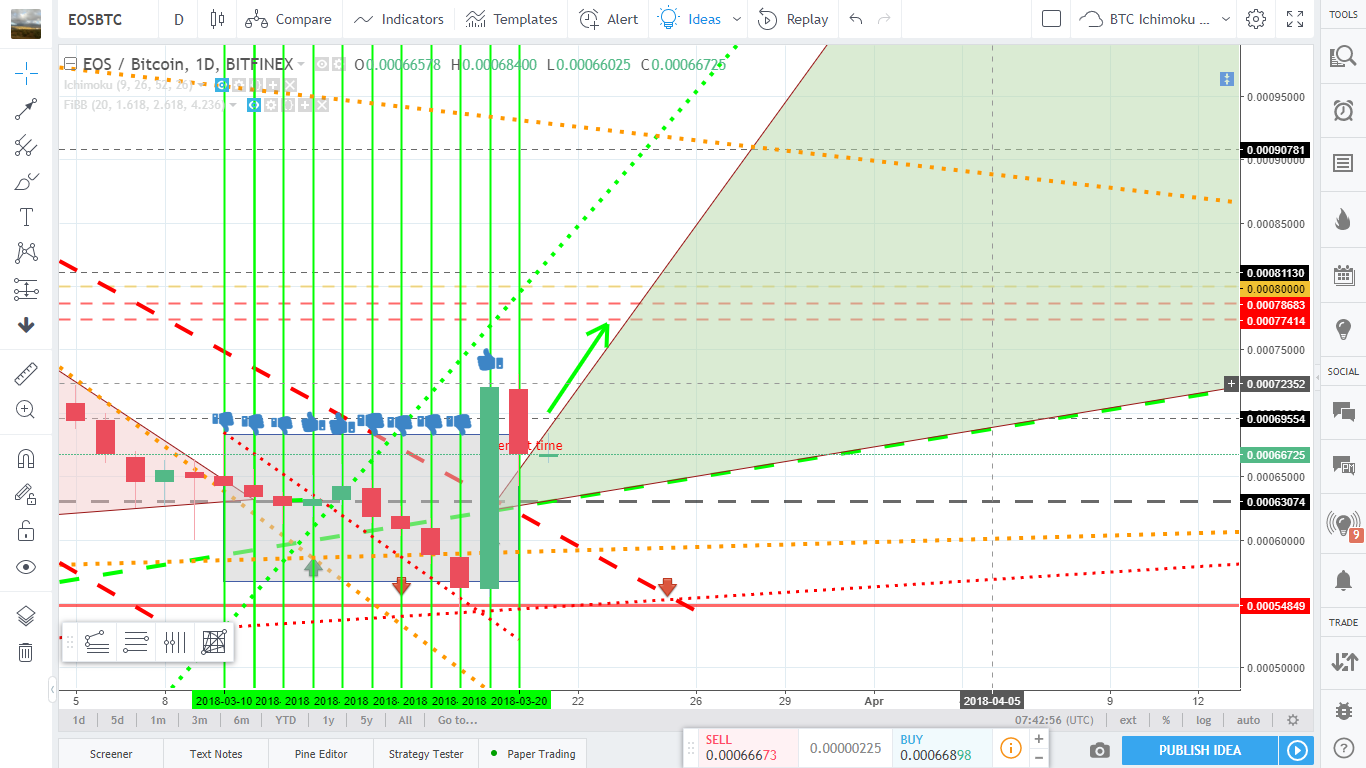Screen dimensions: 1366x768
Task: Toggle the Ideas lightbulb button
Action: click(691, 19)
